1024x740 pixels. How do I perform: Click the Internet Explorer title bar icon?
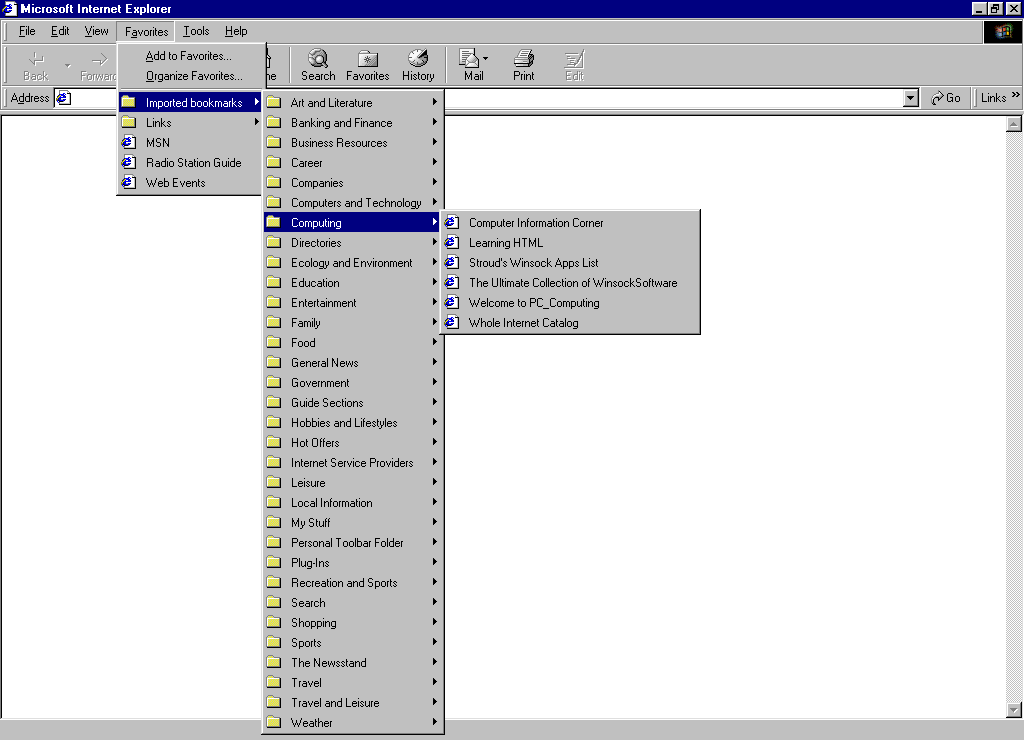point(9,8)
